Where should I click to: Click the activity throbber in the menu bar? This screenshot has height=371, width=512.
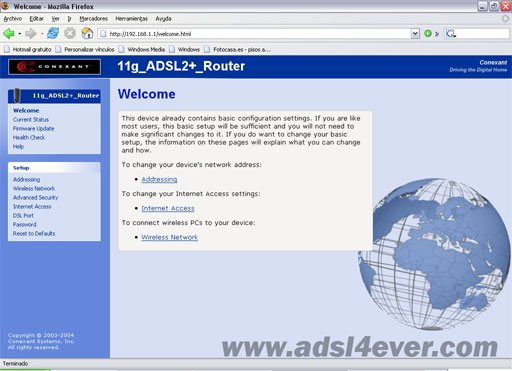click(505, 19)
